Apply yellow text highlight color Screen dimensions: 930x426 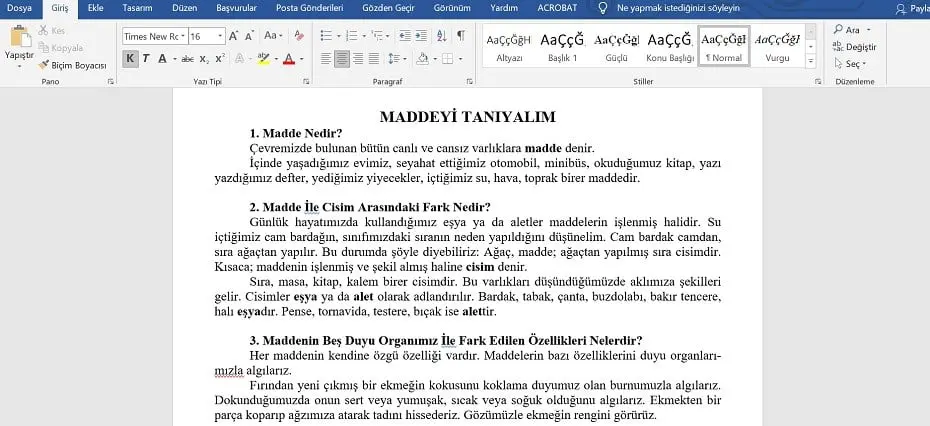(263, 59)
